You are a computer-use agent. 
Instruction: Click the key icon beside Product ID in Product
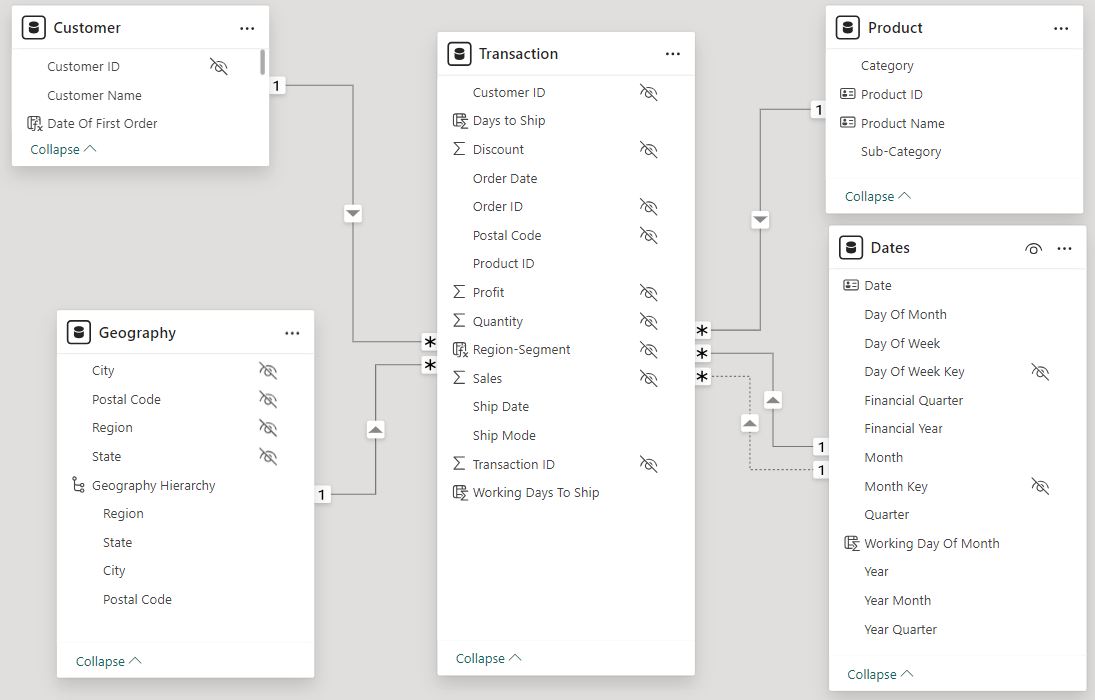click(x=848, y=94)
